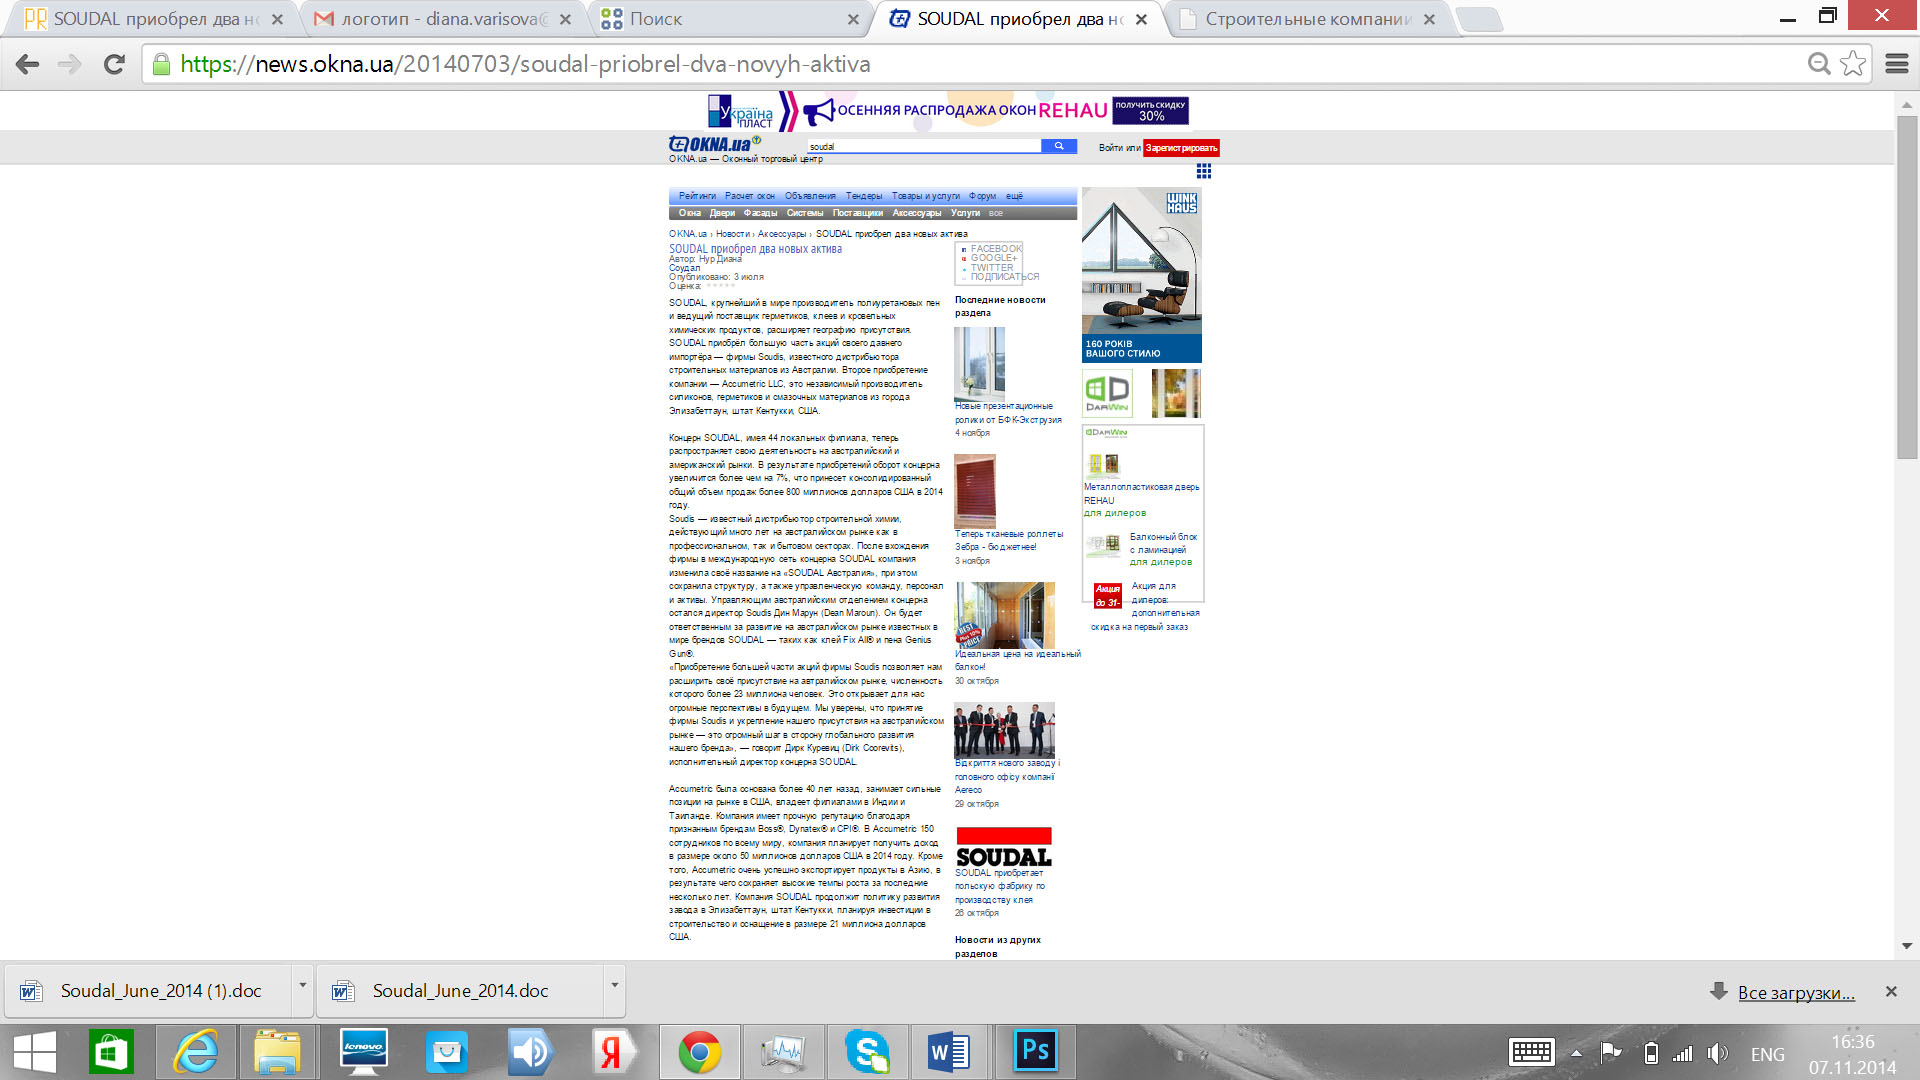Image resolution: width=1920 pixels, height=1080 pixels.
Task: Open the volume control in the tray
Action: (x=1718, y=1053)
